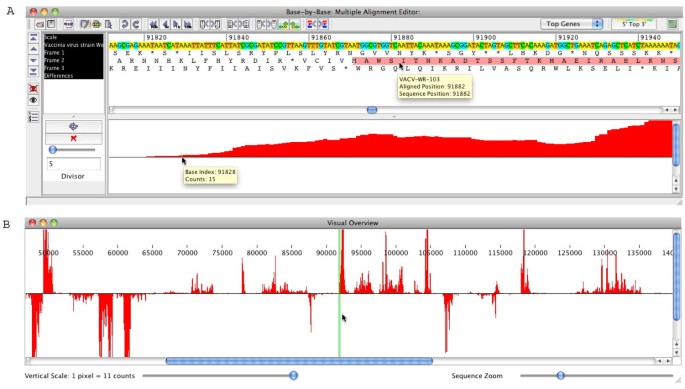The height and width of the screenshot is (389, 685).
Task: Adjust the Vertical Scale slider knob
Action: [294, 375]
